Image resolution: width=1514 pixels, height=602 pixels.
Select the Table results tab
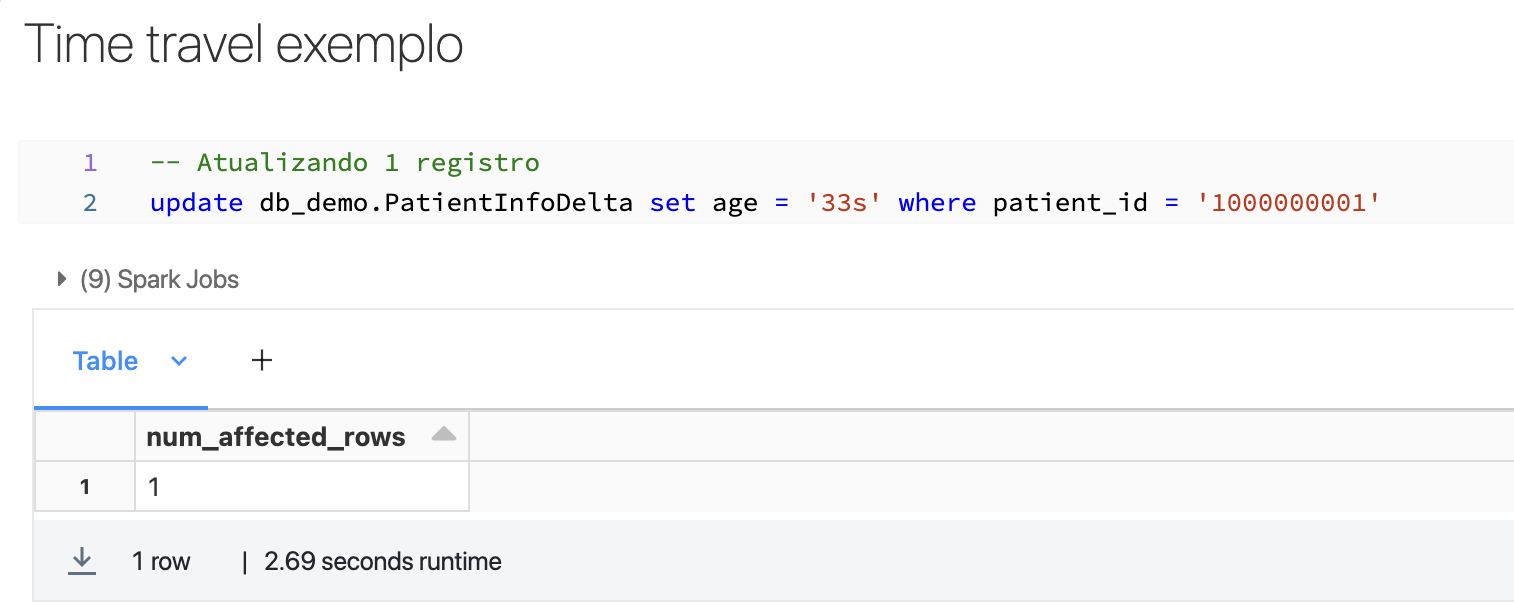(x=106, y=361)
